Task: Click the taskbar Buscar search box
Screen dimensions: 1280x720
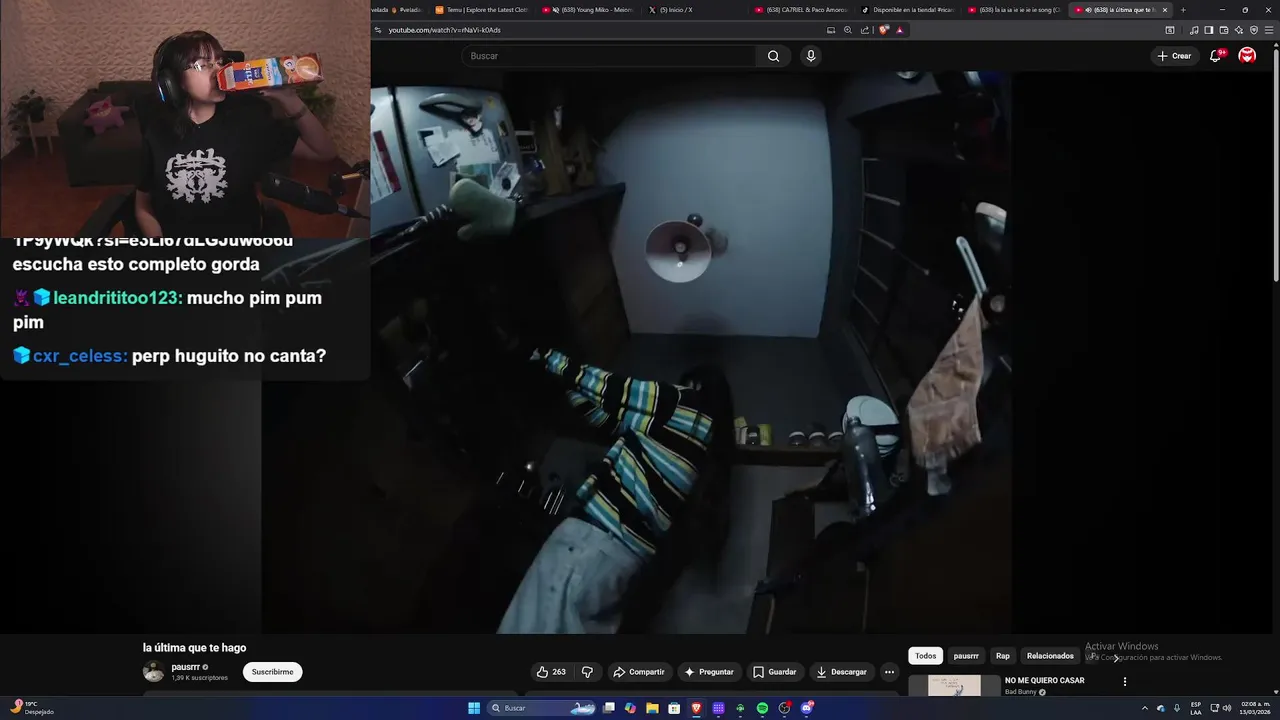Action: point(542,708)
